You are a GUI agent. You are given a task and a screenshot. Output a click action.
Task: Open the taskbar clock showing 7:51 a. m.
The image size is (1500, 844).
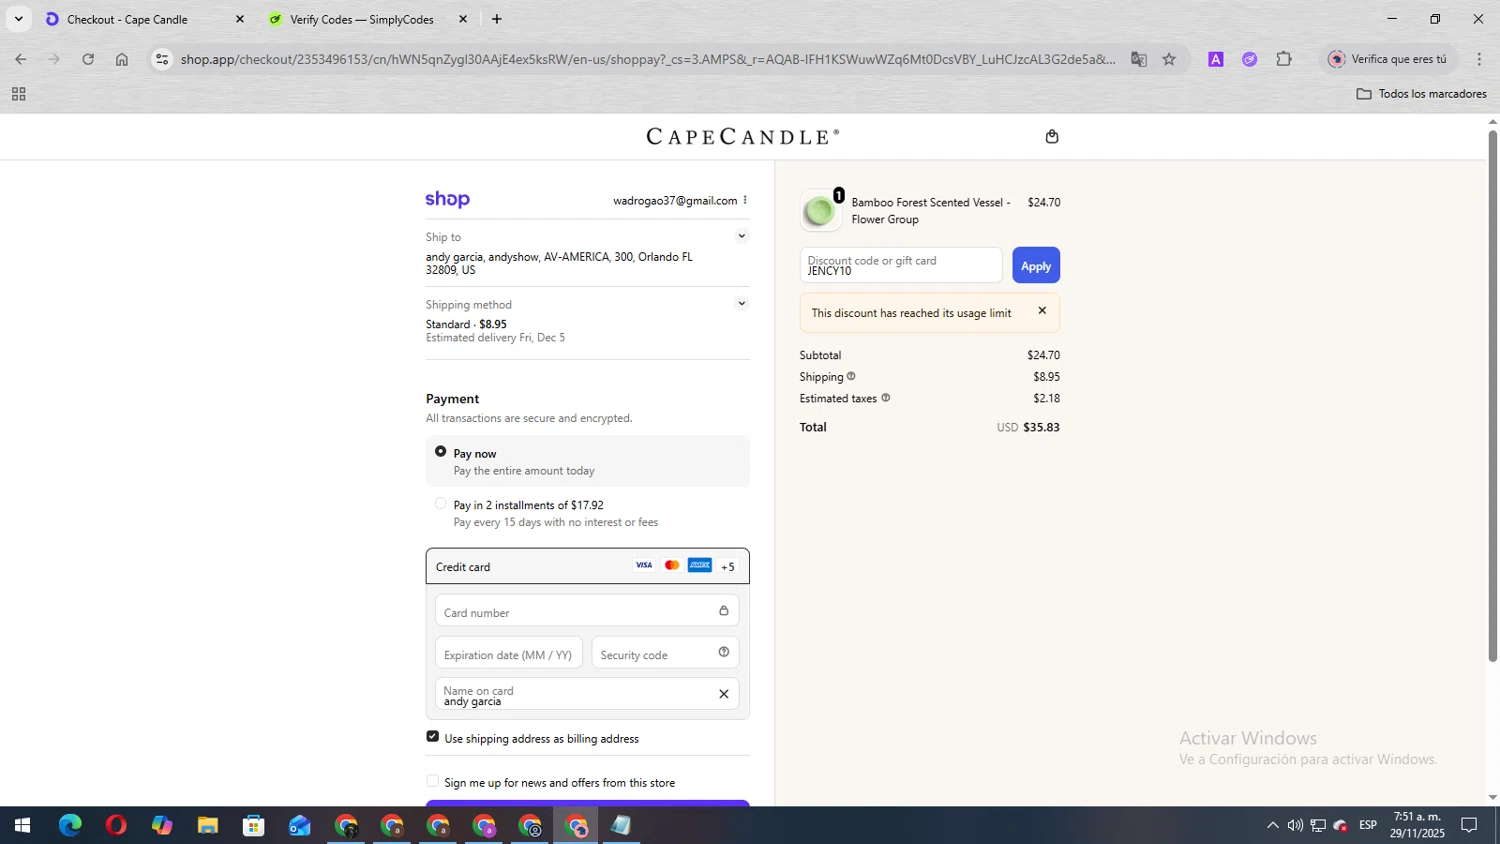click(1417, 826)
